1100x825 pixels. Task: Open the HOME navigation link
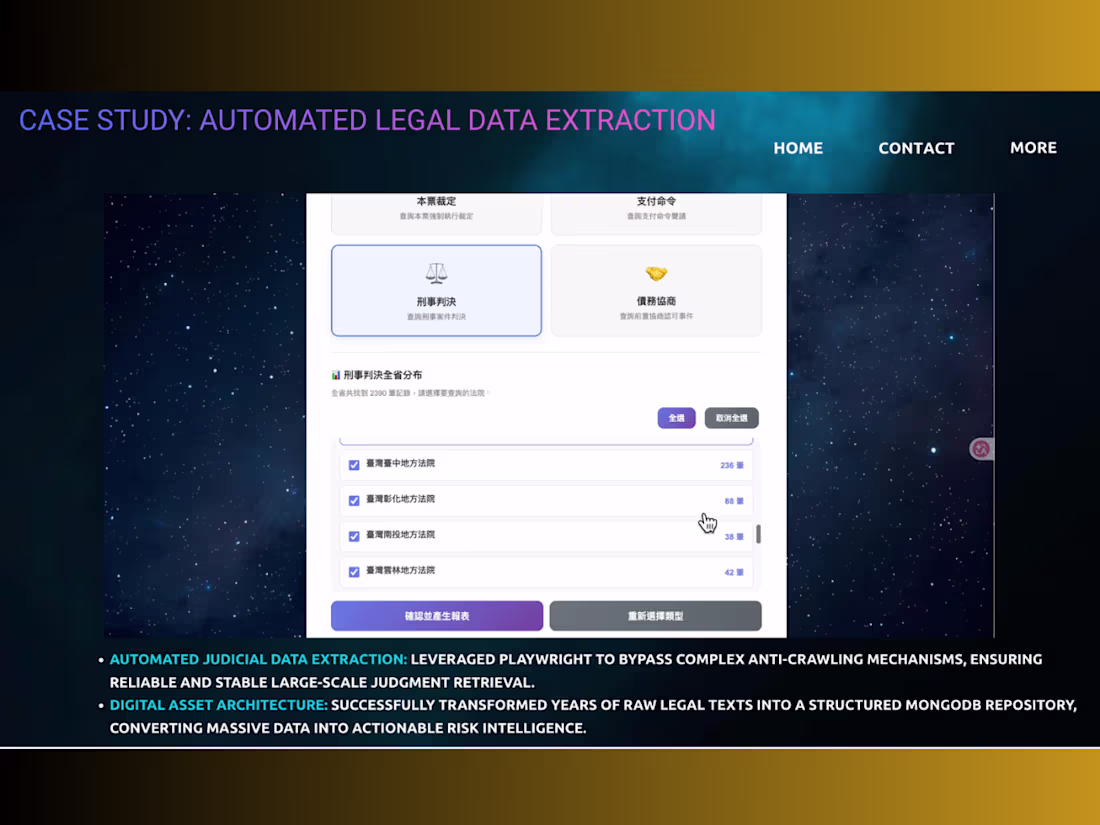point(798,148)
